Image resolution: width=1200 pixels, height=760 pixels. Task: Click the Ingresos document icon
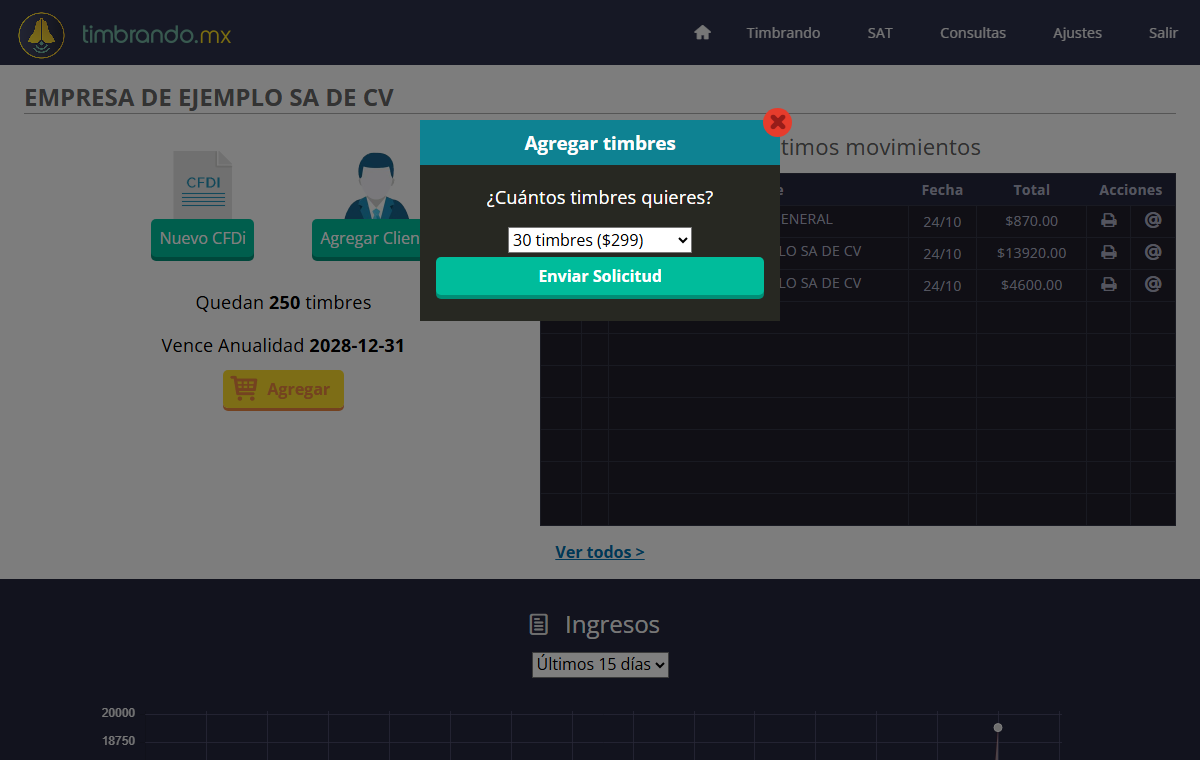click(539, 625)
